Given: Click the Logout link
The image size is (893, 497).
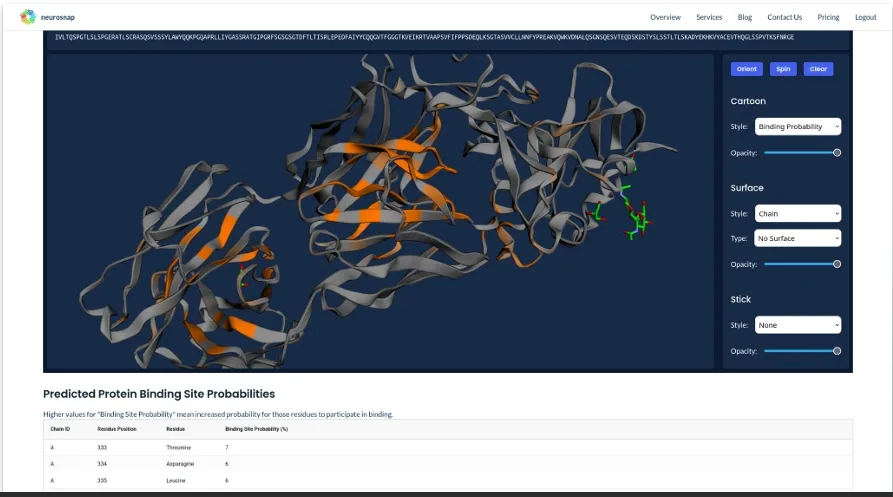Looking at the screenshot, I should [865, 17].
